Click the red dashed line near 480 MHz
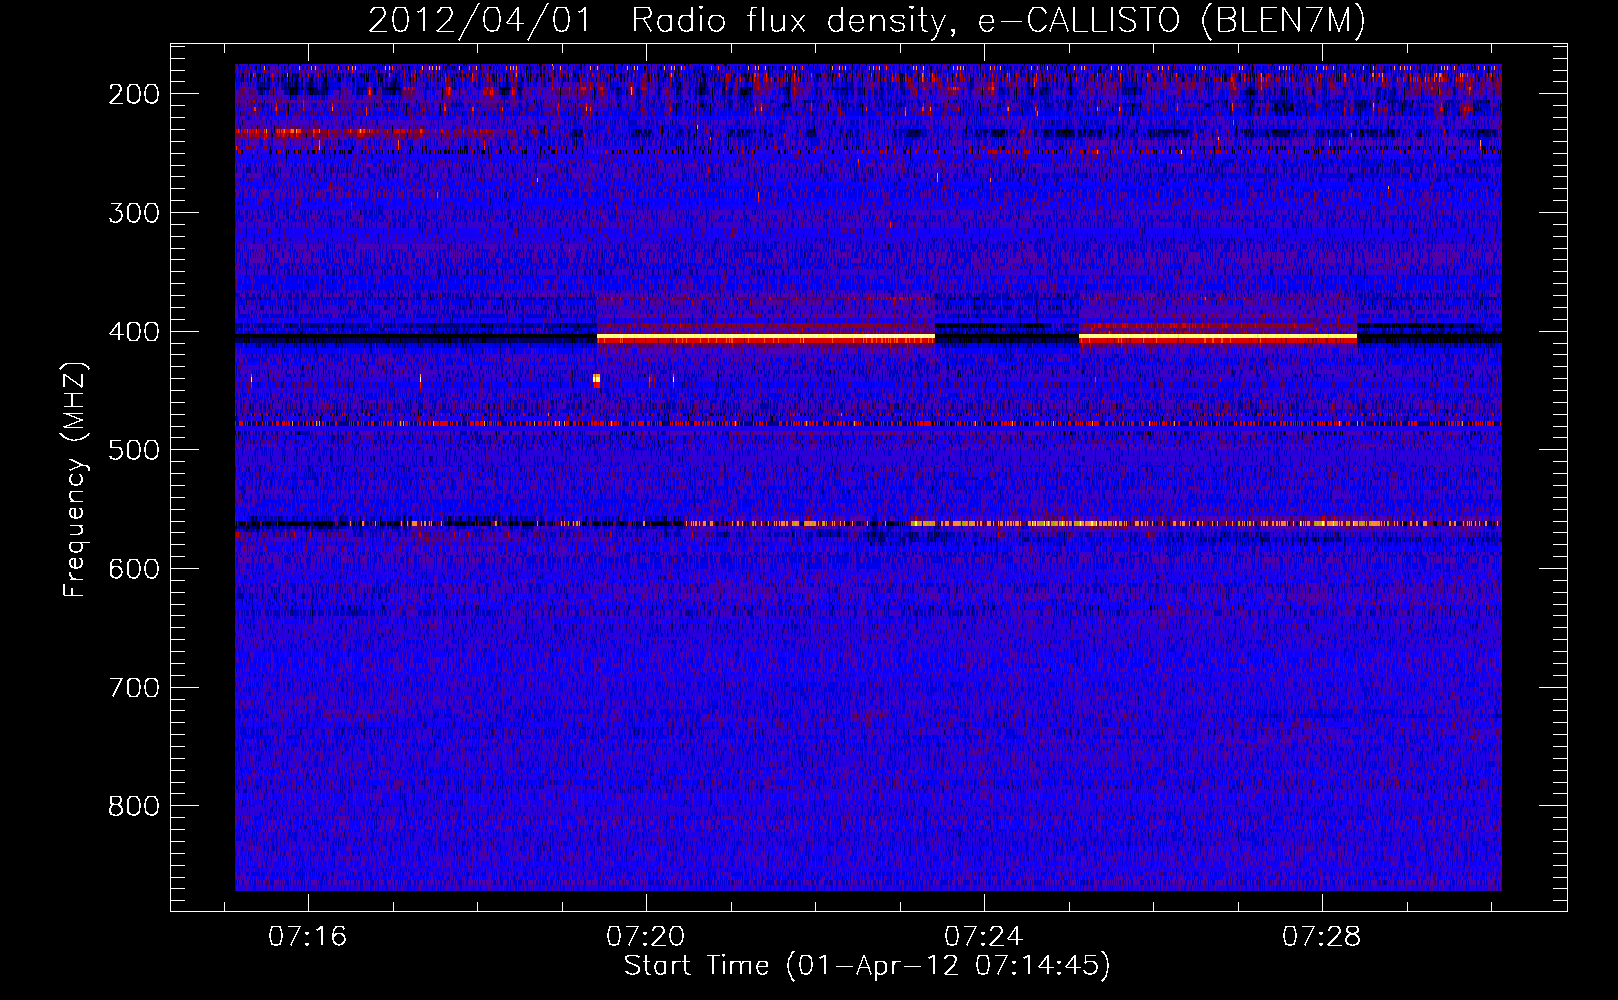This screenshot has width=1618, height=1000. point(868,424)
